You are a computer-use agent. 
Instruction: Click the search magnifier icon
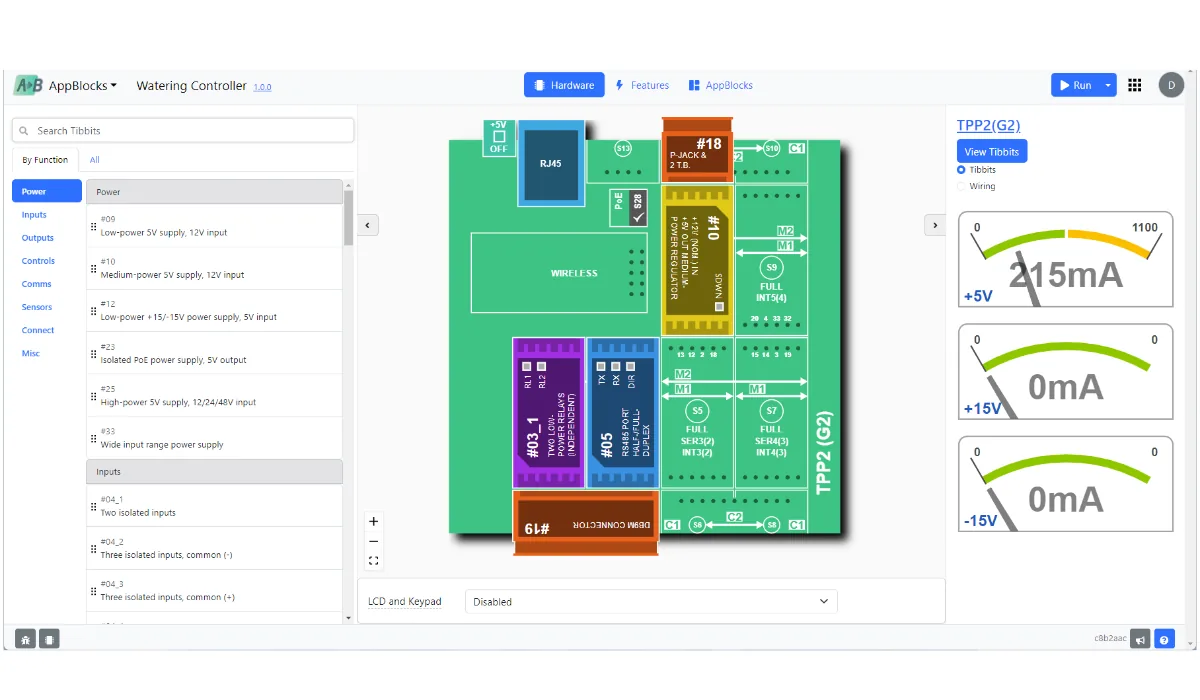tap(24, 130)
